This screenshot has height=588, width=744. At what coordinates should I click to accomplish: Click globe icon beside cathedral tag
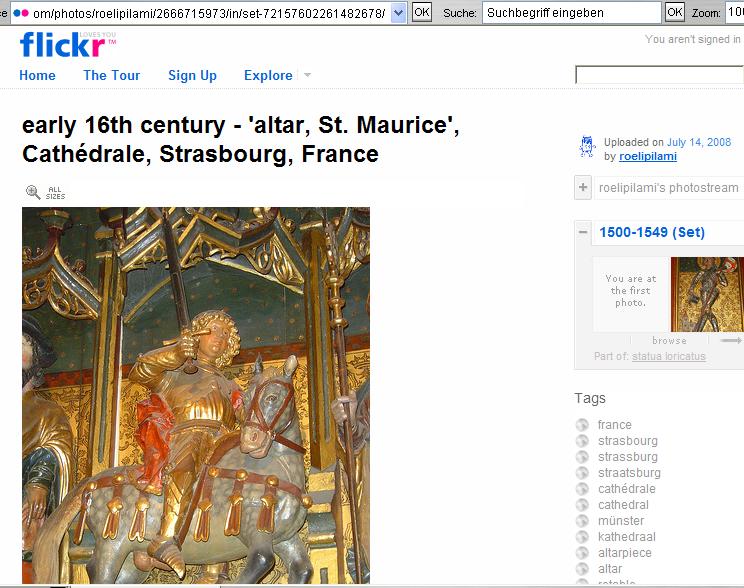coord(582,505)
